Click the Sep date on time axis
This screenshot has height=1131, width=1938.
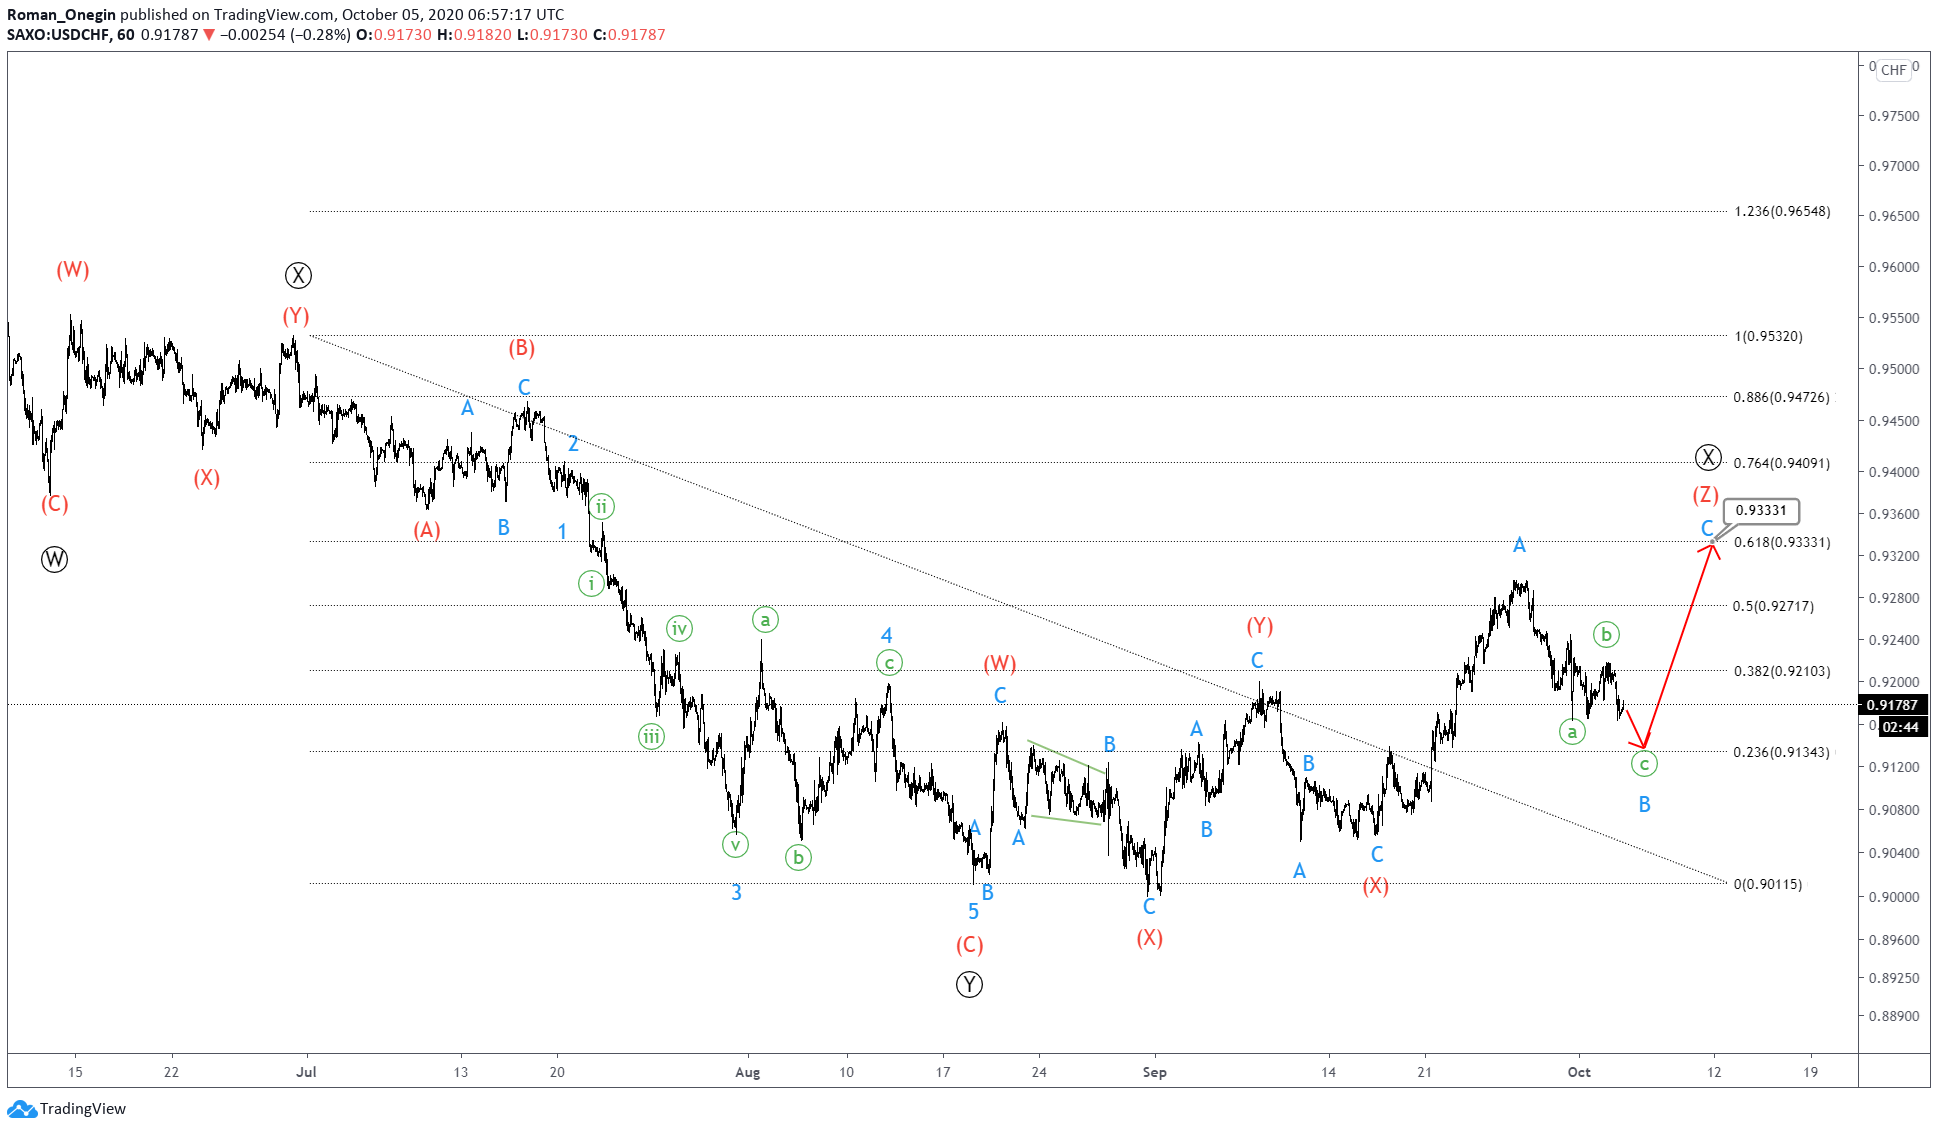(x=1154, y=1072)
